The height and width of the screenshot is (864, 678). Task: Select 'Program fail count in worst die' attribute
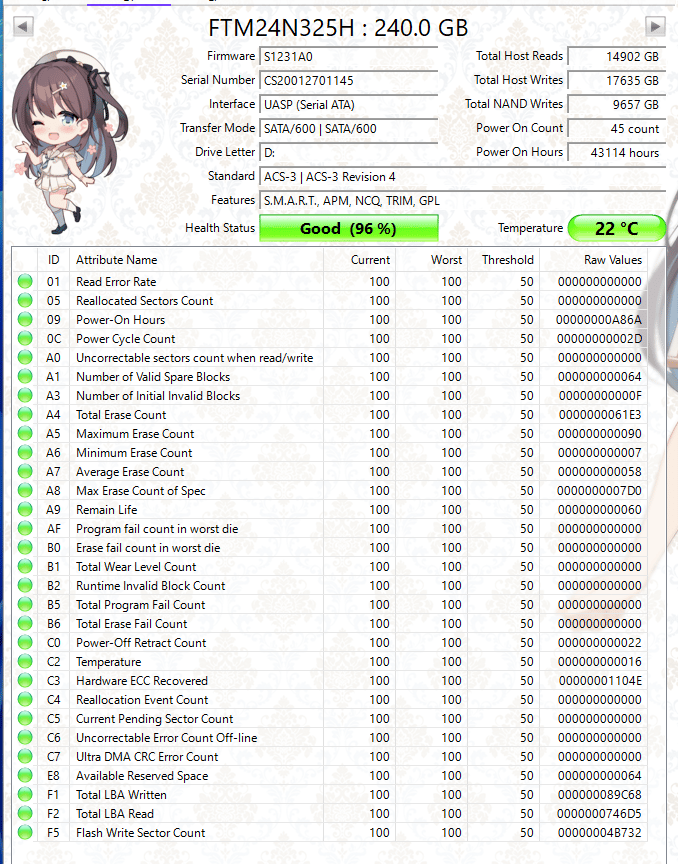click(157, 528)
